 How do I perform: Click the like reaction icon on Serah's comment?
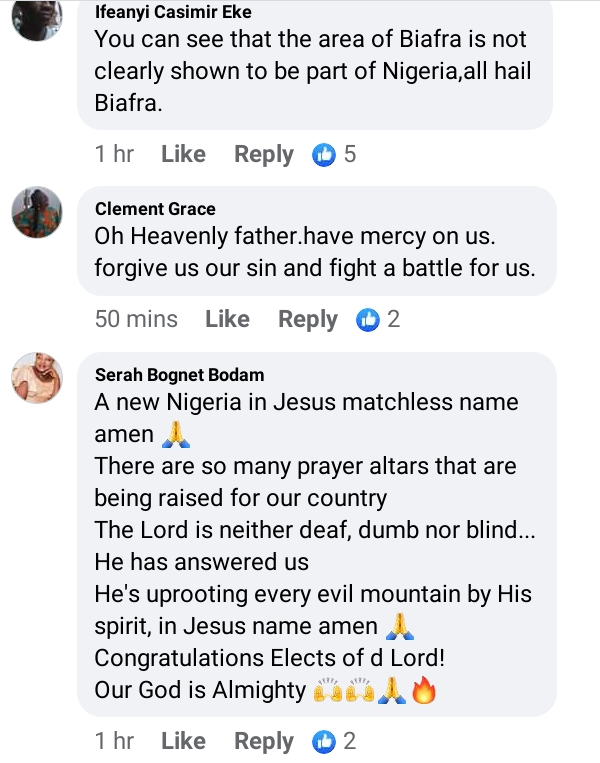tap(324, 742)
